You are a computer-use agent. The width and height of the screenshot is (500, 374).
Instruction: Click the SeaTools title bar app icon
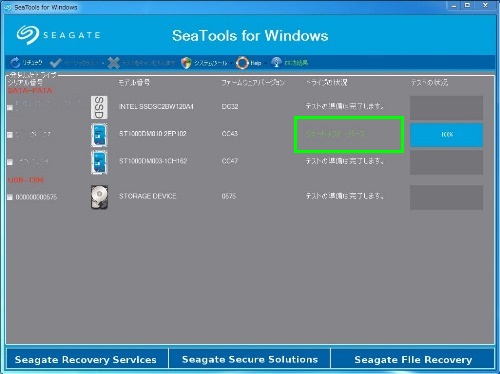tap(8, 7)
